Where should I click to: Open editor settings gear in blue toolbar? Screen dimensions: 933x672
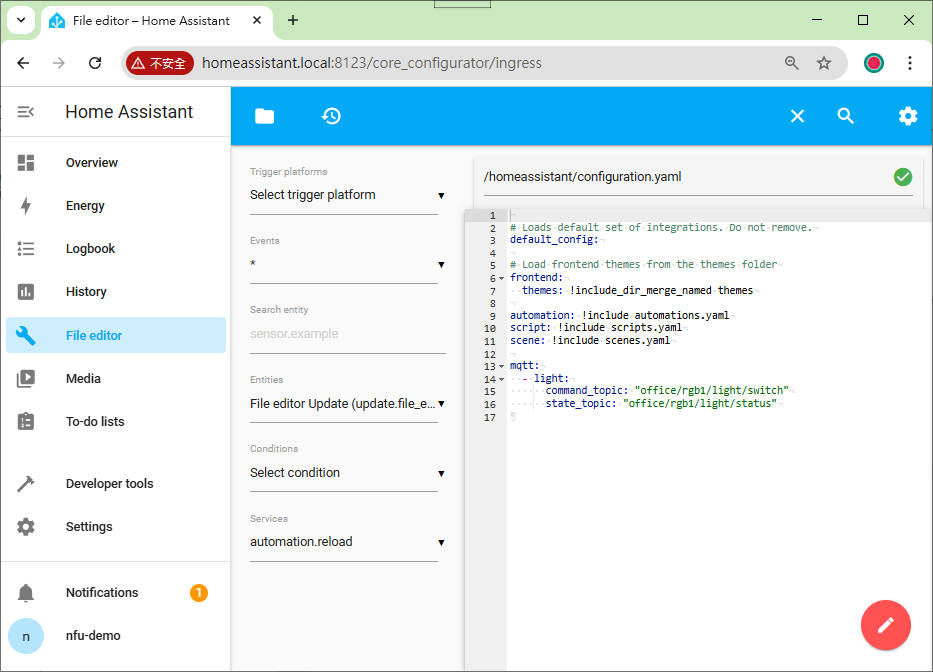(x=907, y=116)
